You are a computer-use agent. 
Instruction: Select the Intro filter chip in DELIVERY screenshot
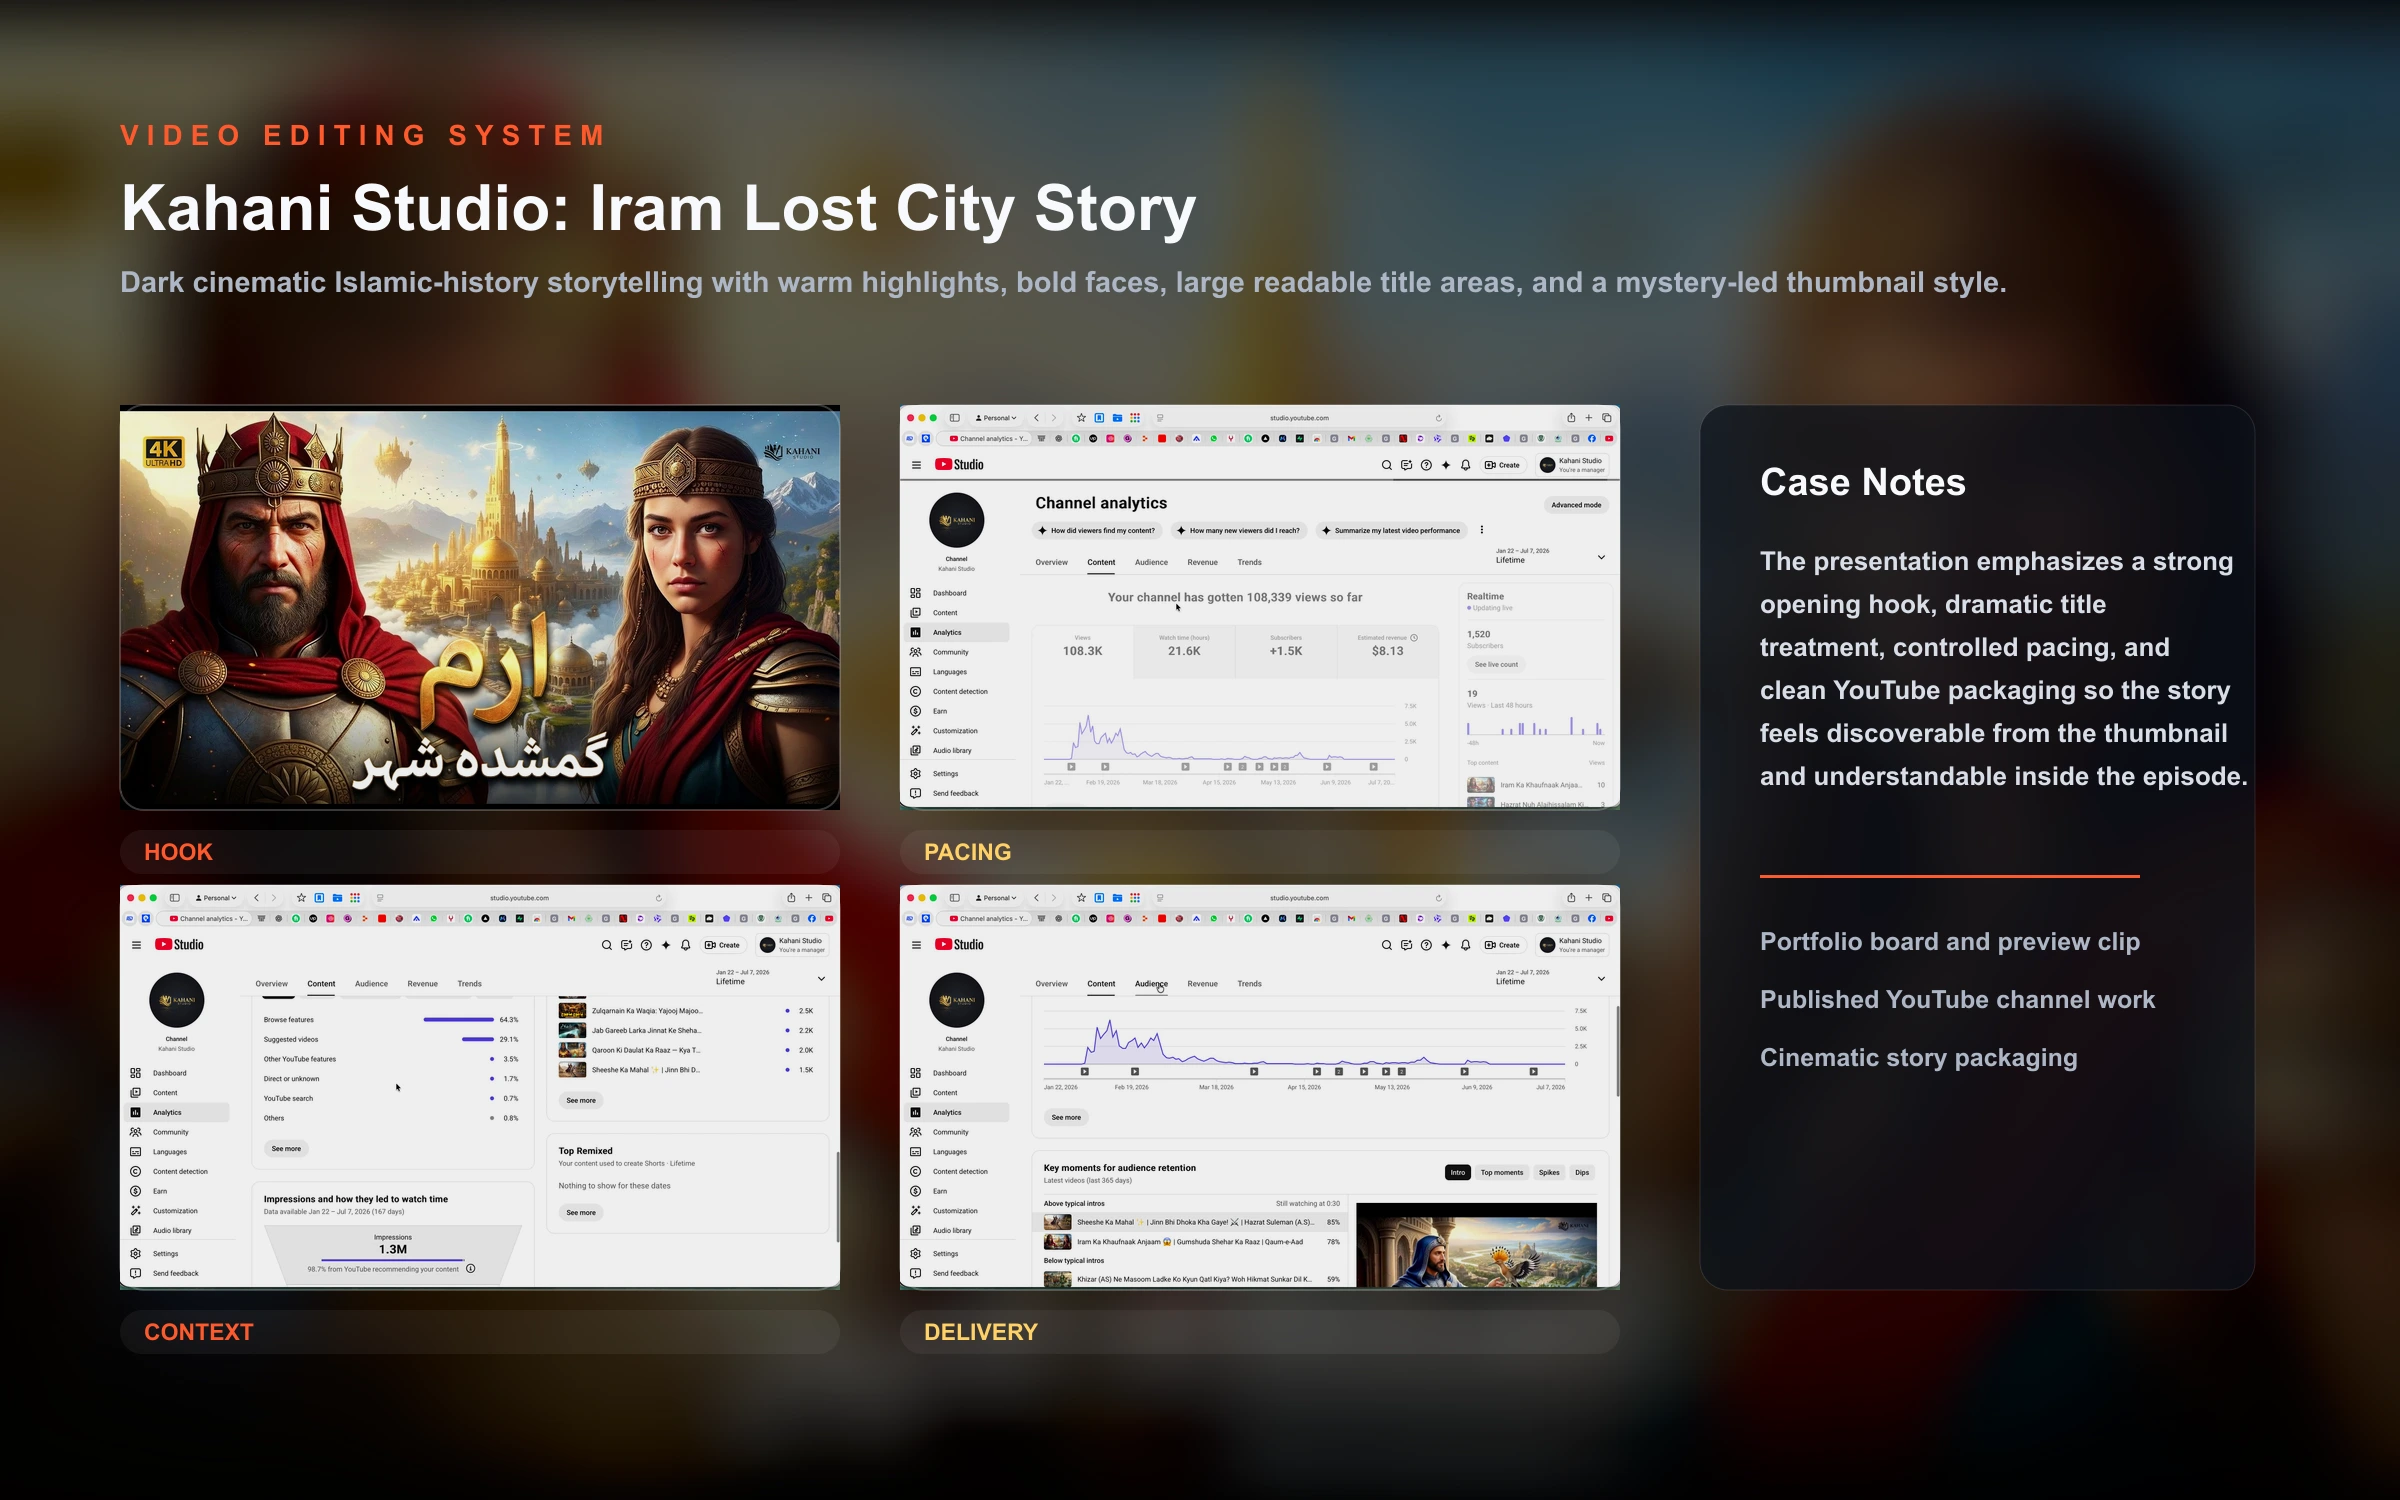click(1458, 1172)
